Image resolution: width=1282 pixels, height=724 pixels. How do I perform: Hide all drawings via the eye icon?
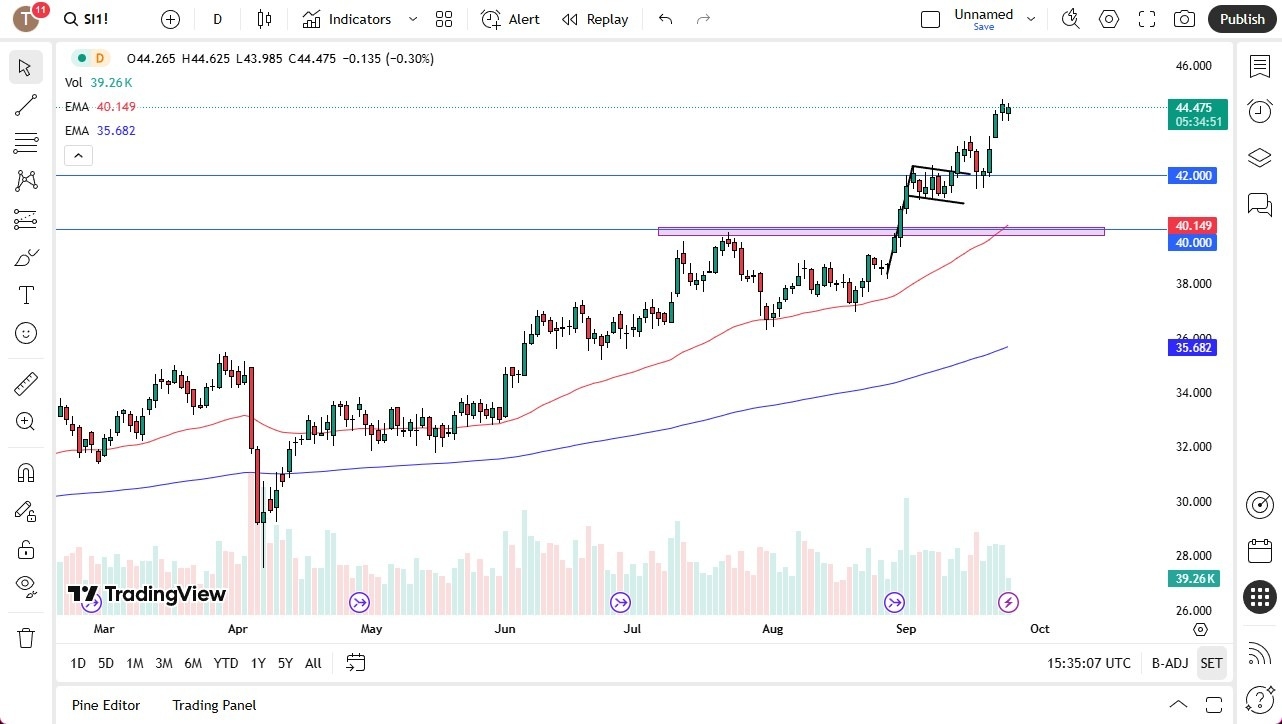25,587
